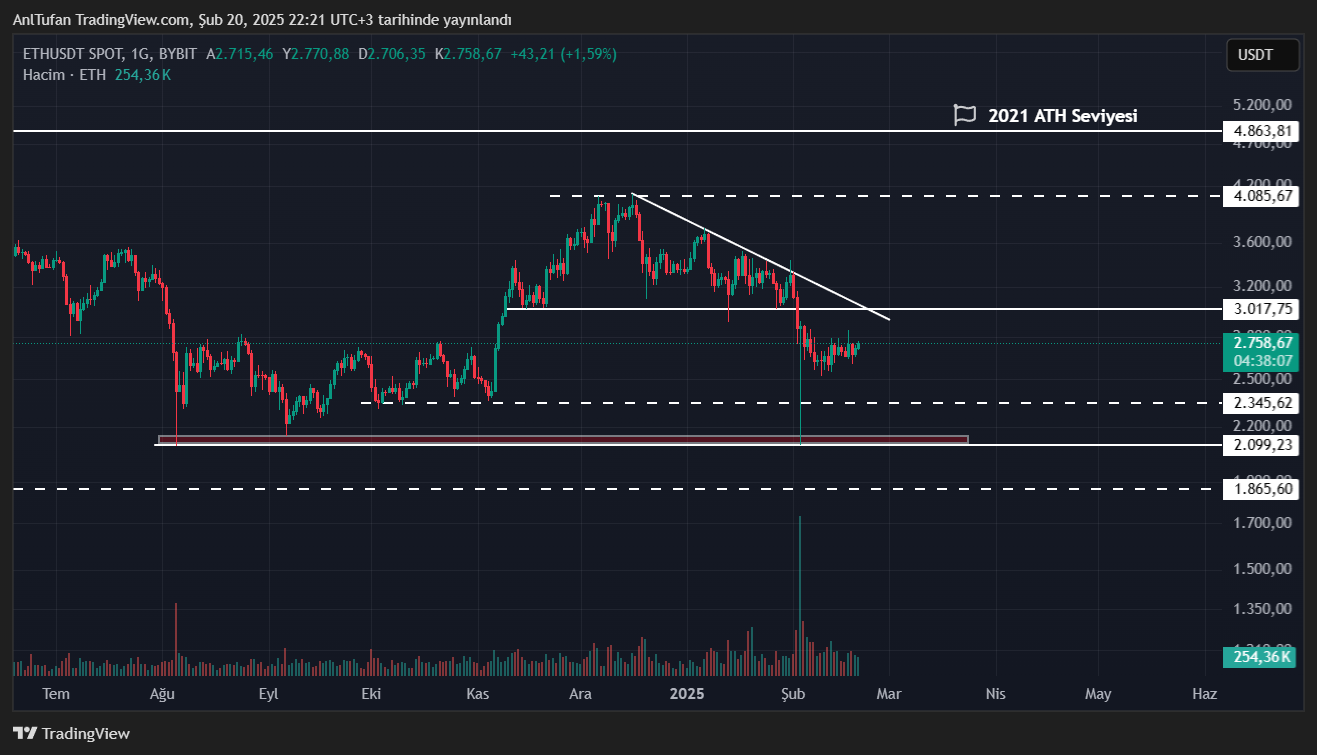1317x755 pixels.
Task: Click the 4.863,81 price label
Action: pyautogui.click(x=1263, y=131)
